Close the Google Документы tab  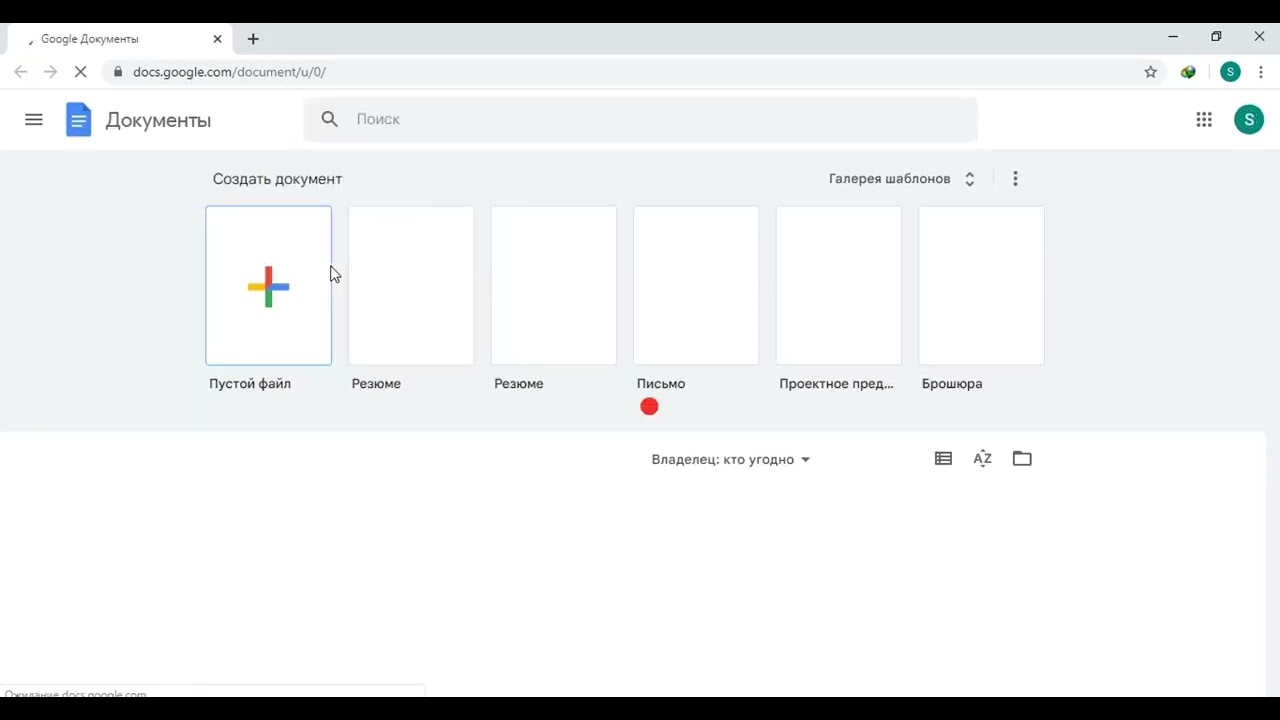[217, 39]
